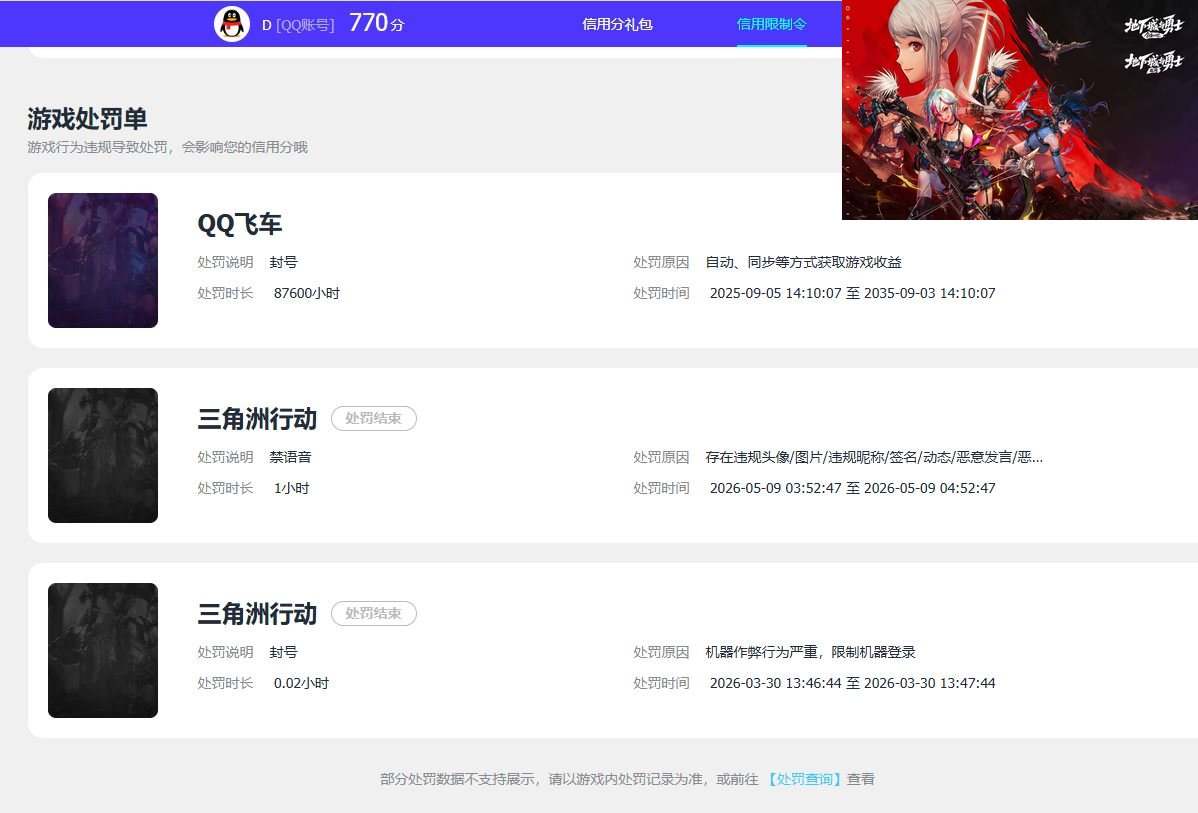Open the 【处罚查询】 link
Screen dimensions: 1198x813
805,779
